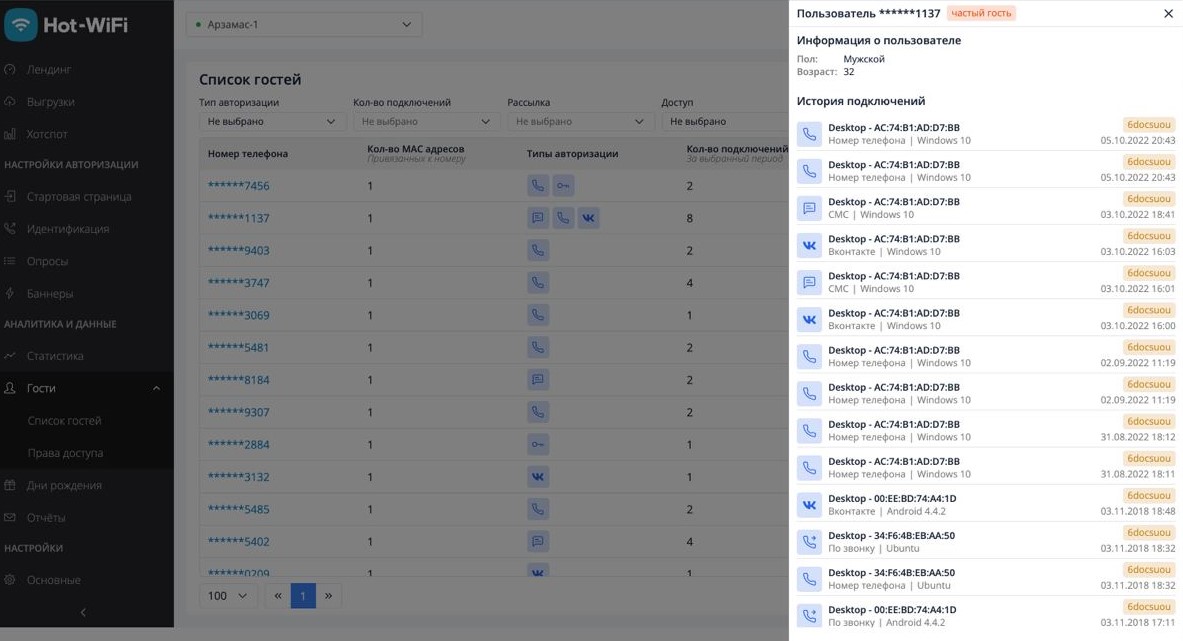Click phone icon of 31.08.2022 18:12 connection
Image resolution: width=1183 pixels, height=641 pixels.
810,431
